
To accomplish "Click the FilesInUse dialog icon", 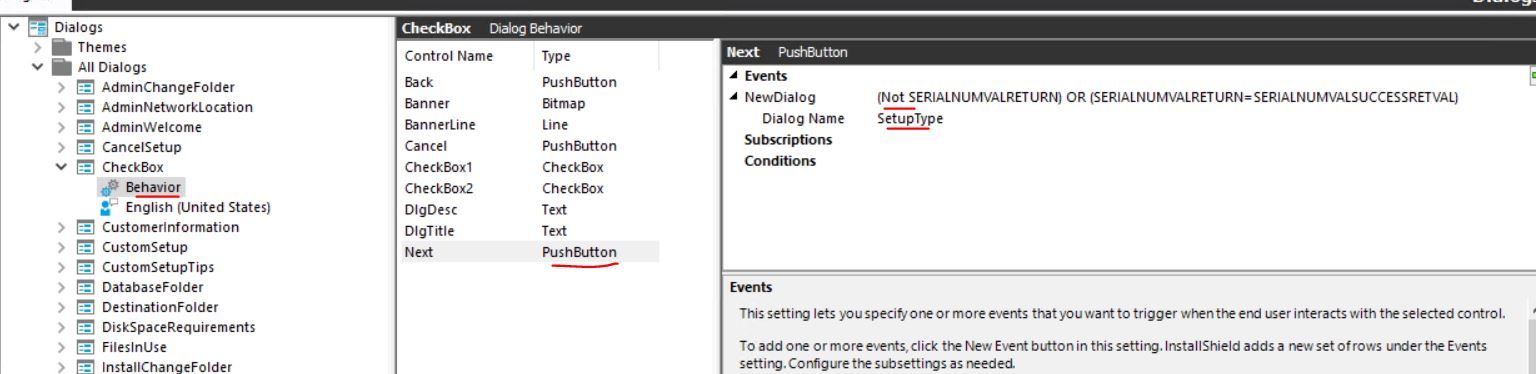I will coord(87,347).
